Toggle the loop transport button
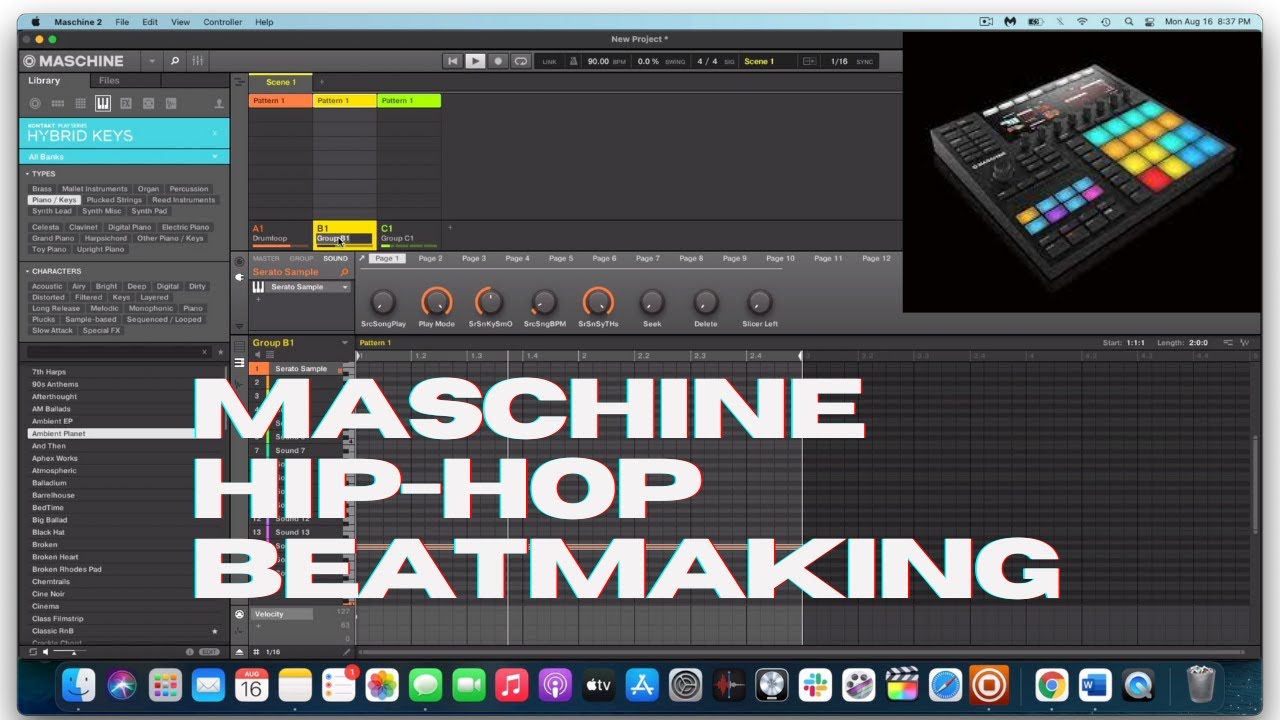Viewport: 1280px width, 720px height. pos(520,61)
